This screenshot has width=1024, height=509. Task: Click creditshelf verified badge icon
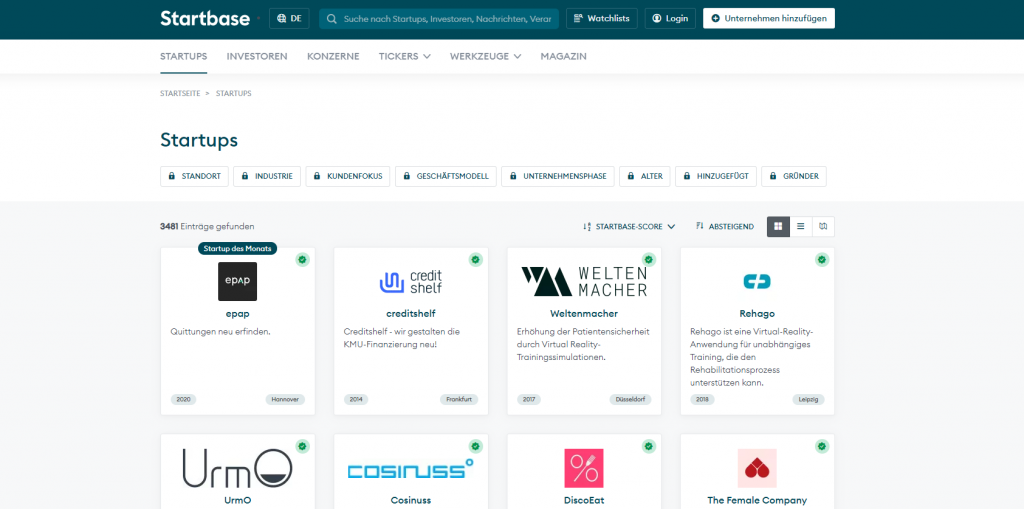point(475,260)
